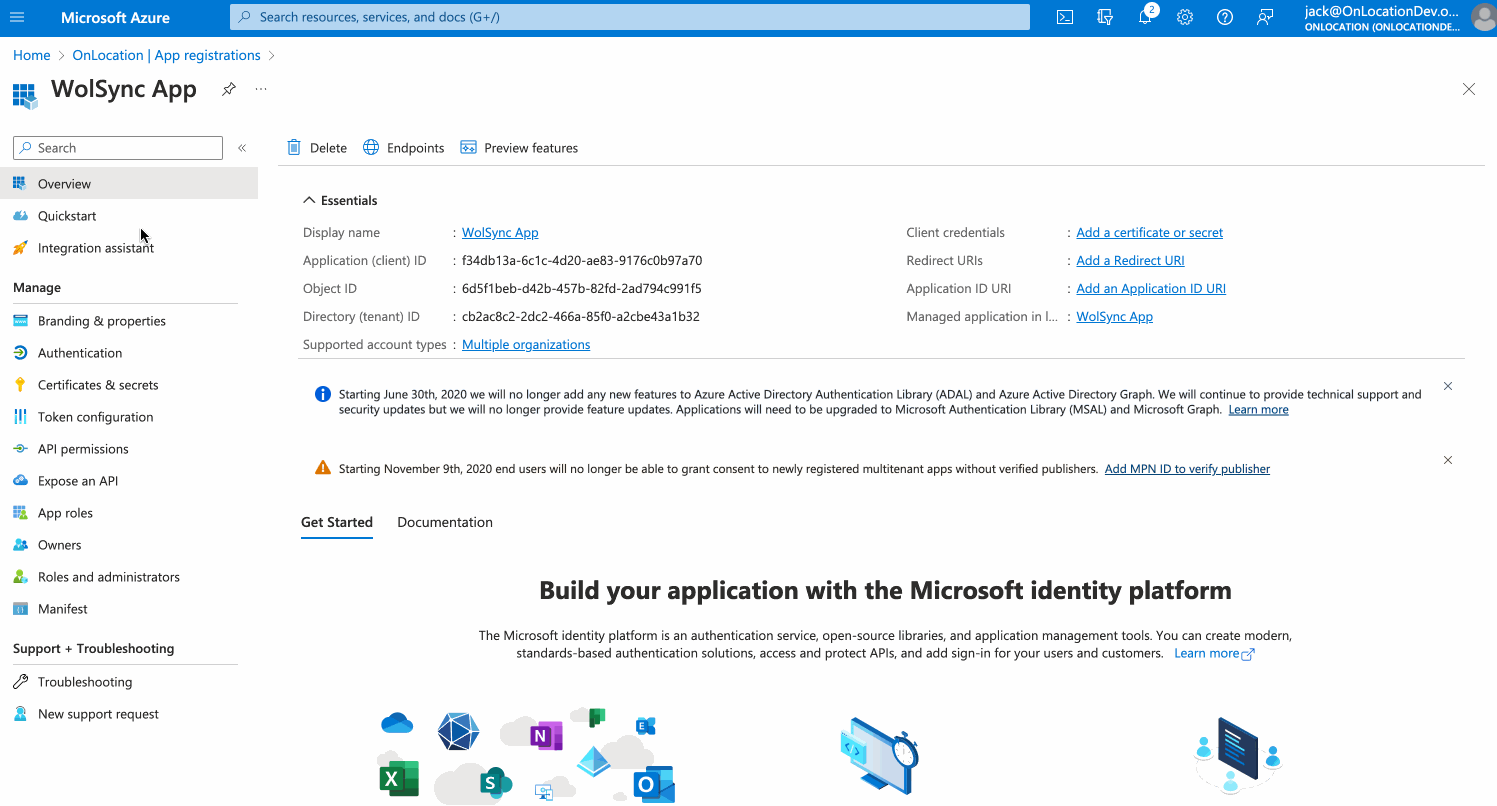Open the Directories and subscriptions filter icon
The height and width of the screenshot is (806, 1497).
click(x=1105, y=17)
